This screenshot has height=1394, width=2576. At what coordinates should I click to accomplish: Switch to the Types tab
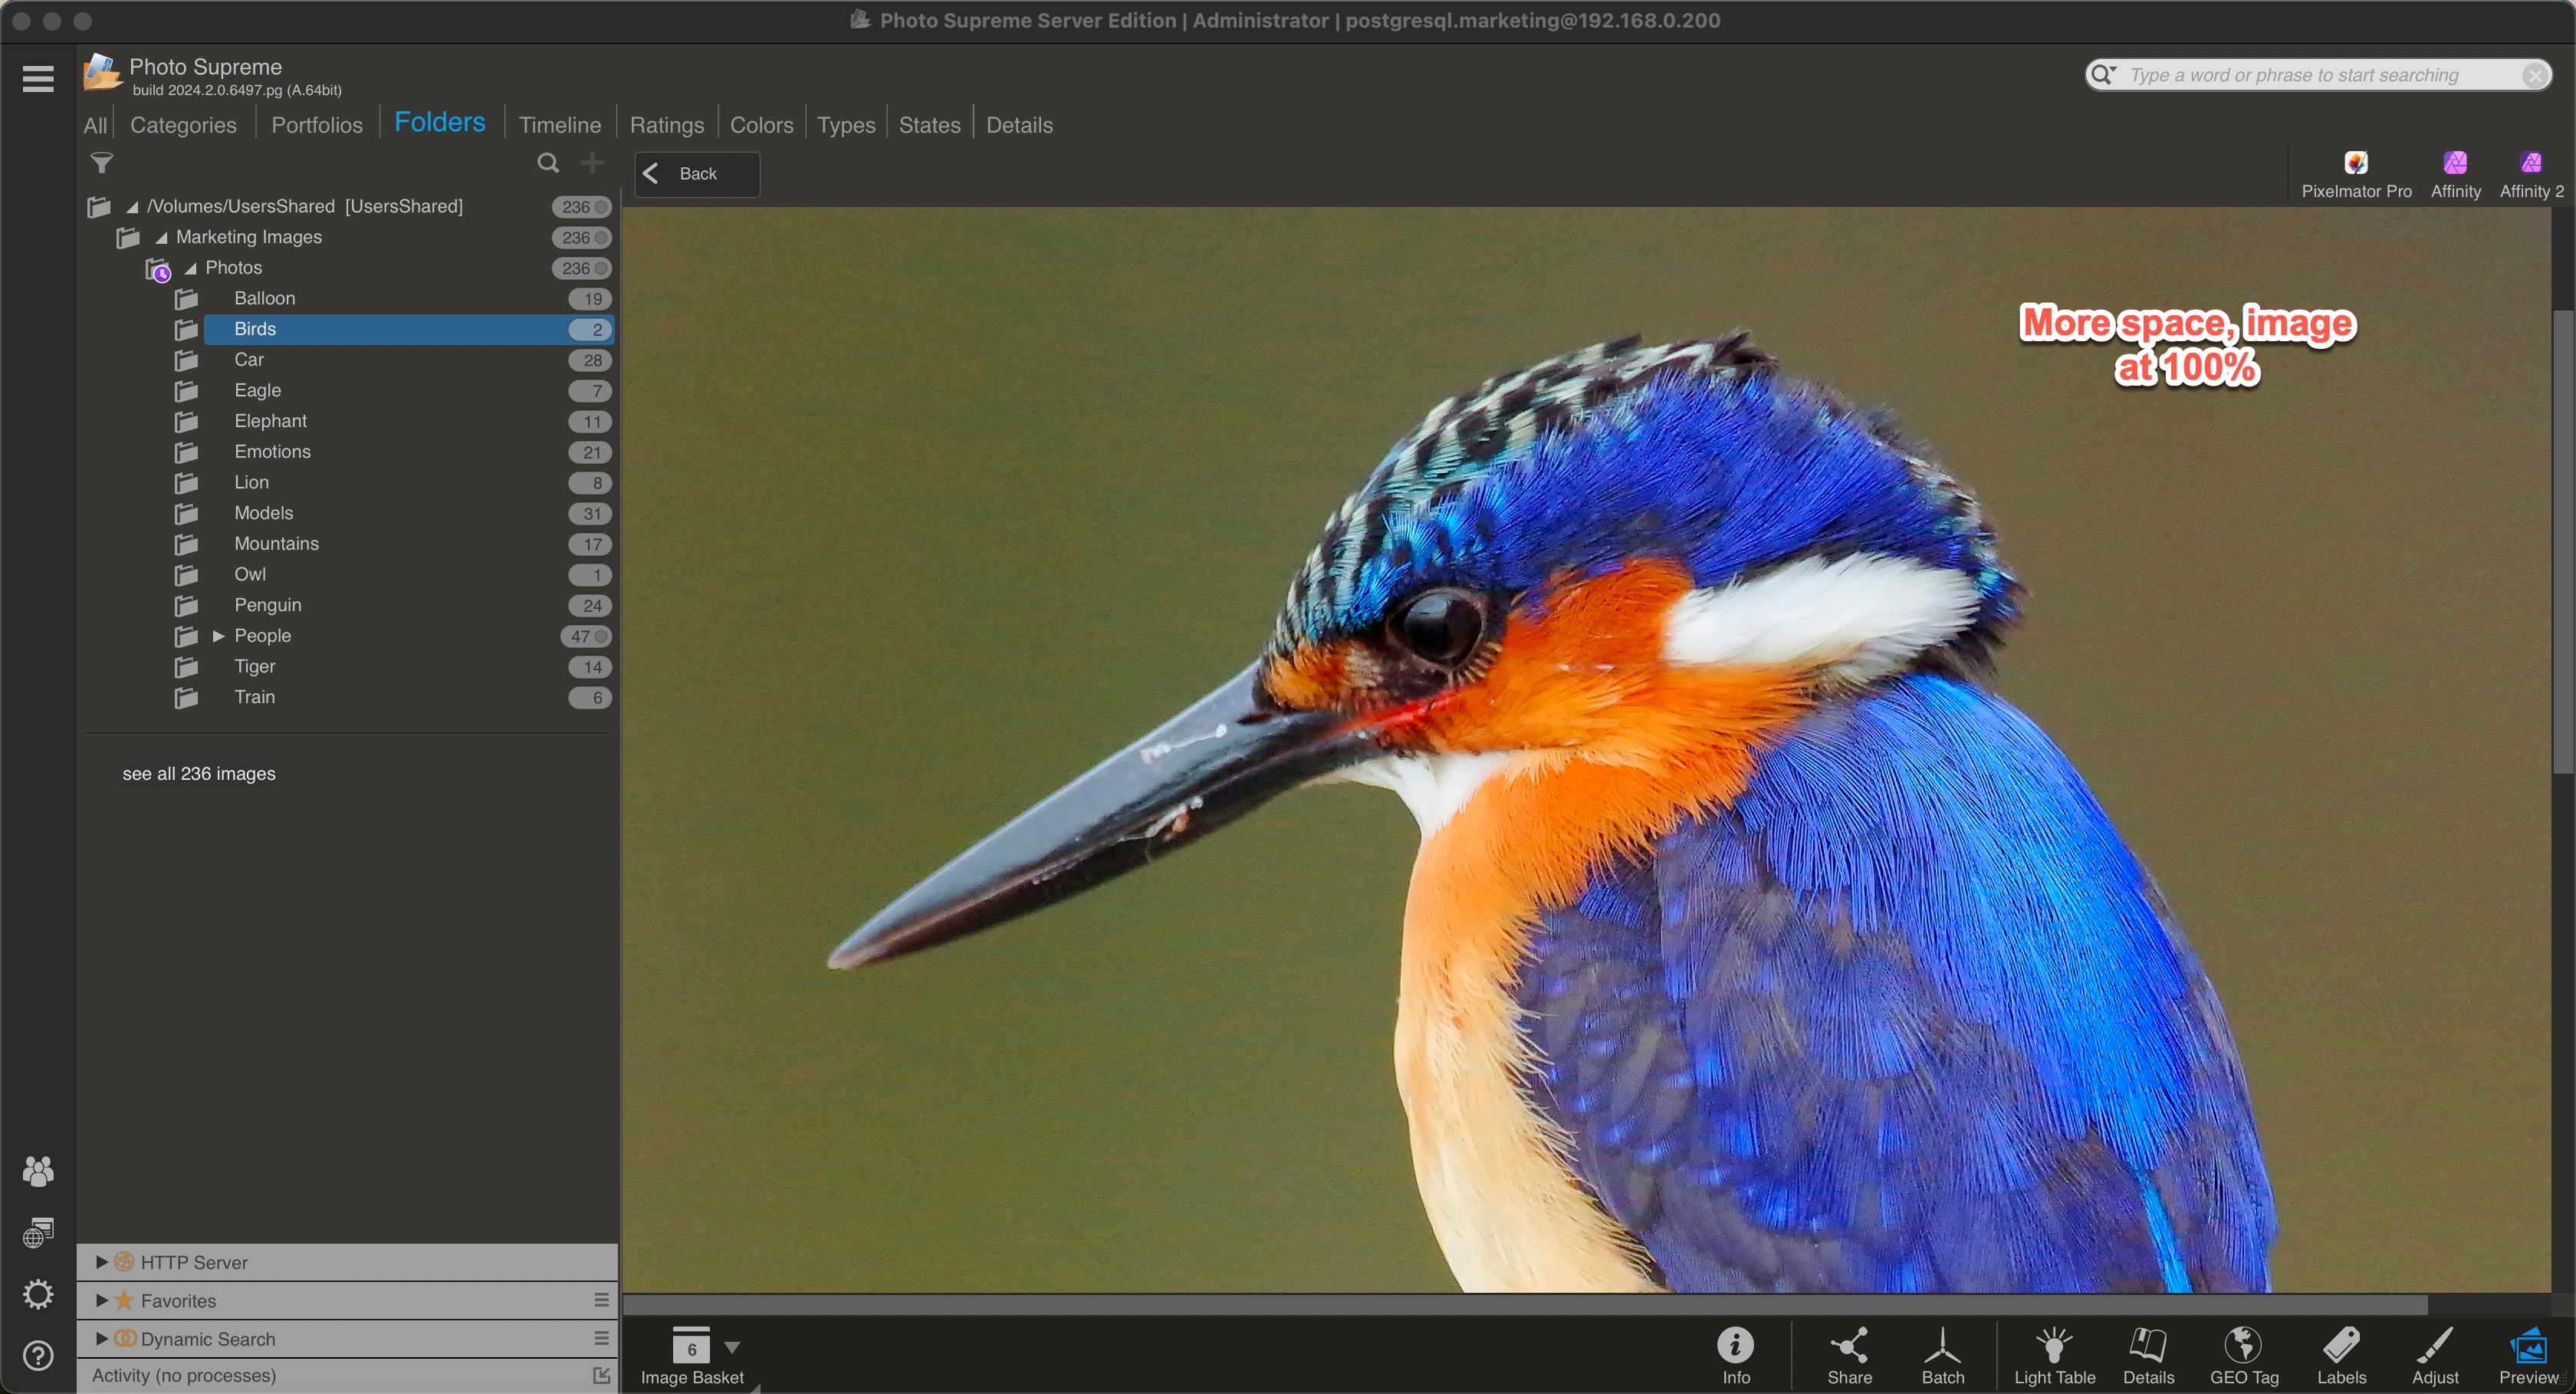coord(846,125)
